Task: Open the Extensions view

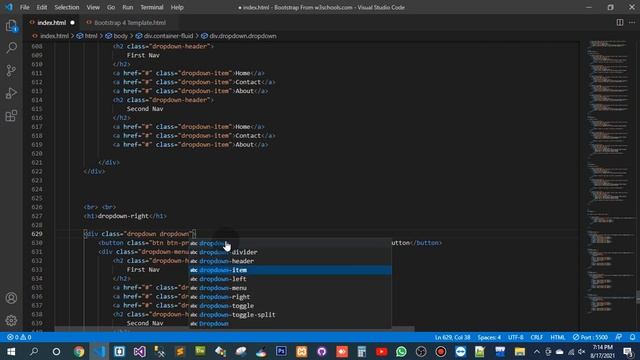Action: (11, 116)
